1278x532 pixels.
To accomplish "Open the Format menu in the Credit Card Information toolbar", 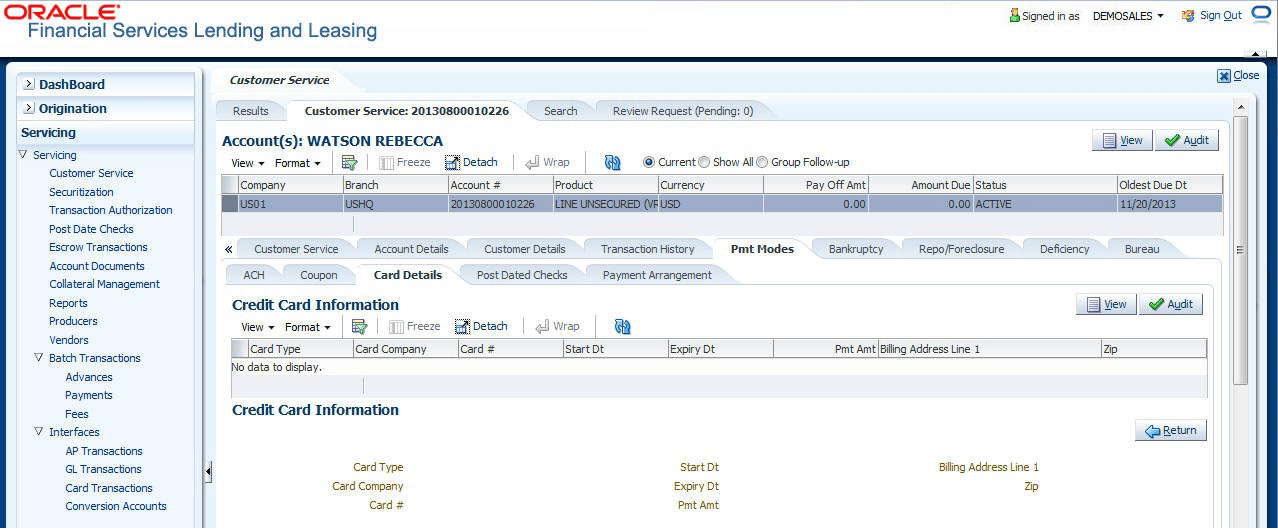I will click(307, 327).
